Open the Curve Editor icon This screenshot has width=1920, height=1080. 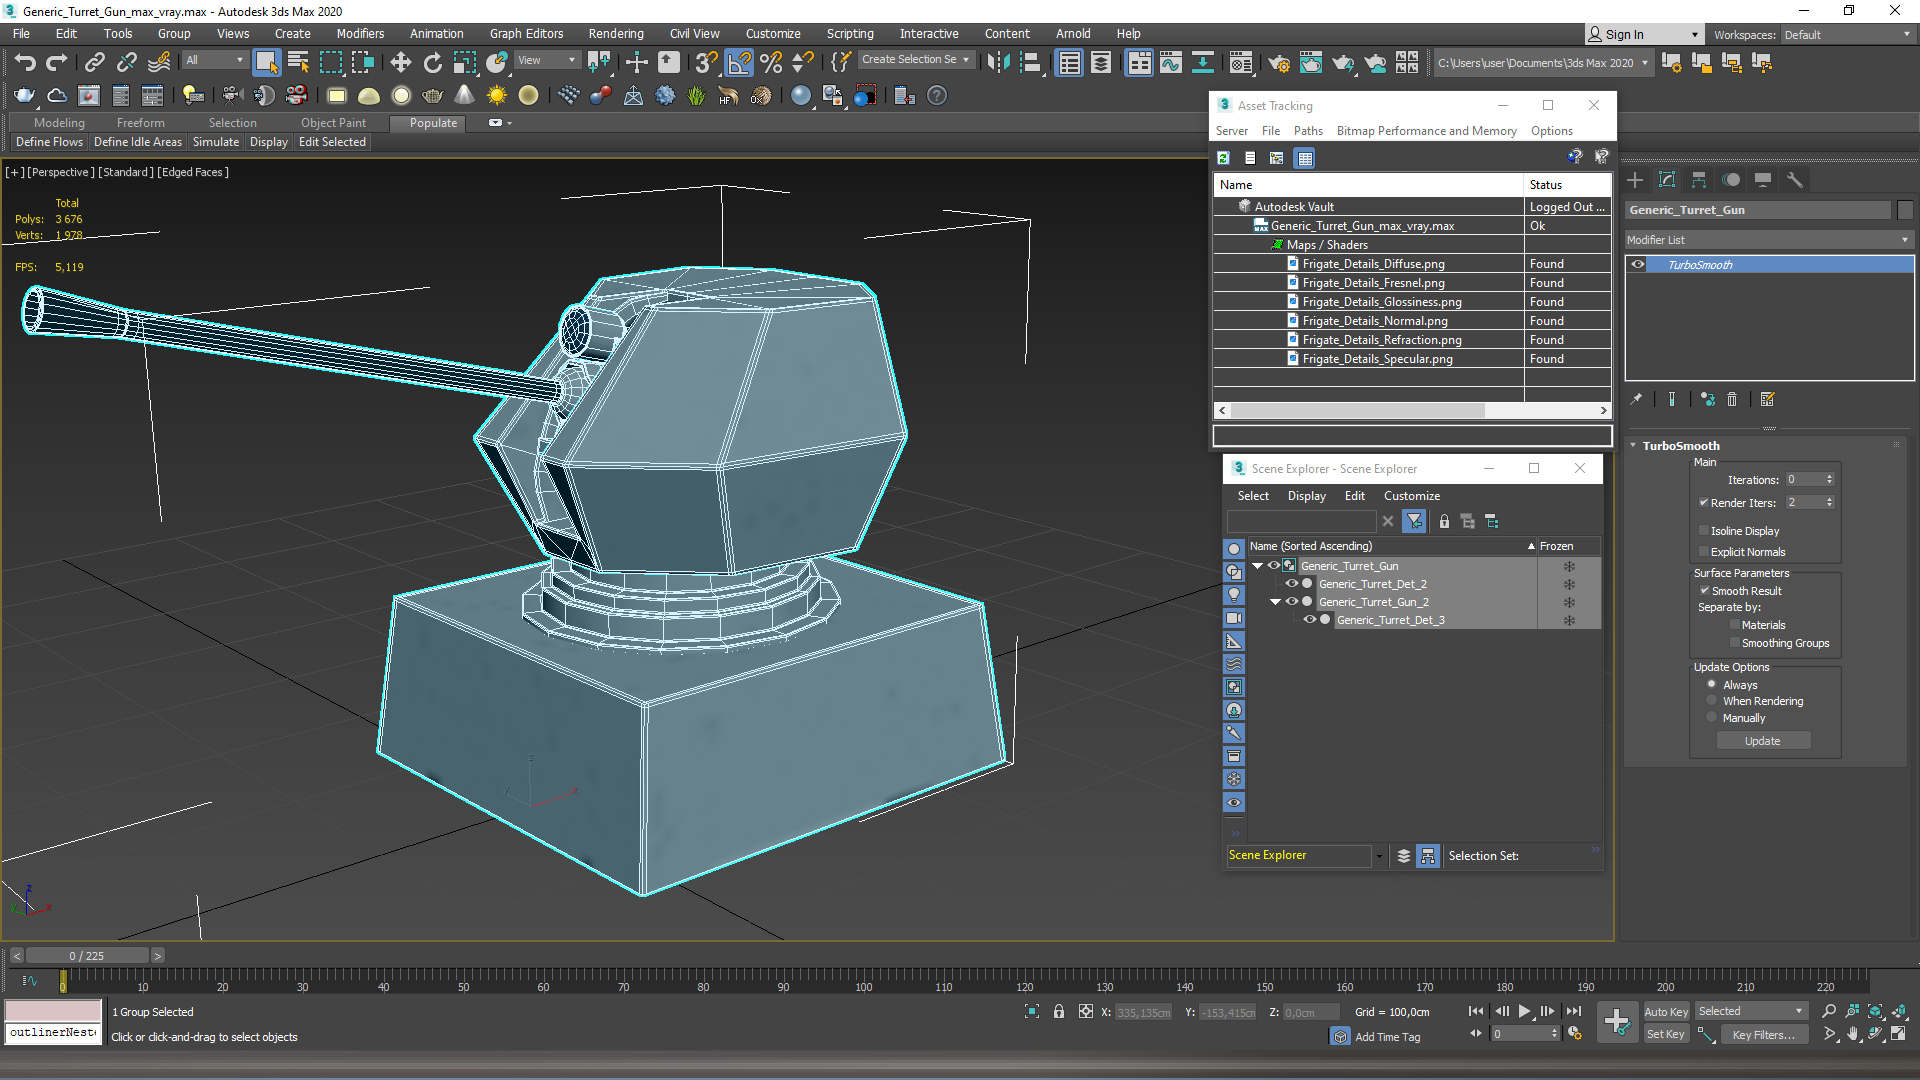(1170, 62)
